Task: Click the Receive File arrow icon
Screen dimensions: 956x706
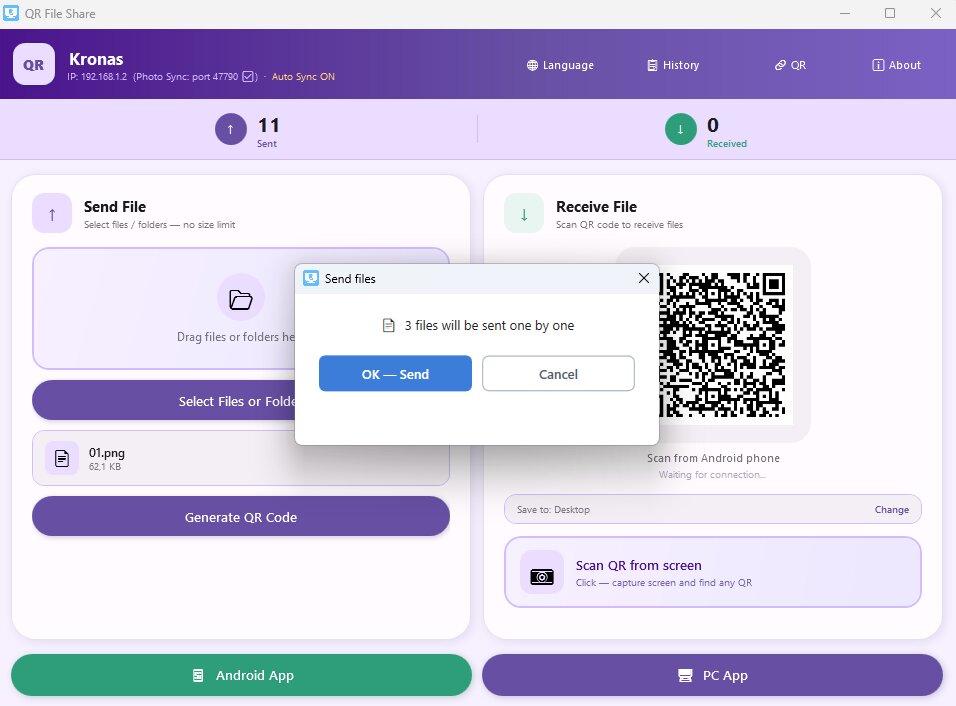Action: [x=524, y=213]
